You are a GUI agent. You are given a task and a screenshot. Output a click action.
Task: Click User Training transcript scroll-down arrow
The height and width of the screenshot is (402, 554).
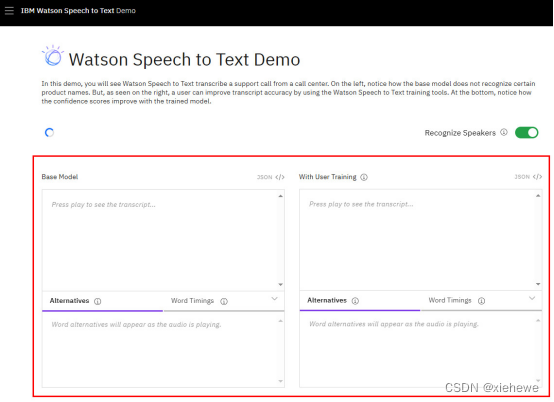pyautogui.click(x=538, y=284)
